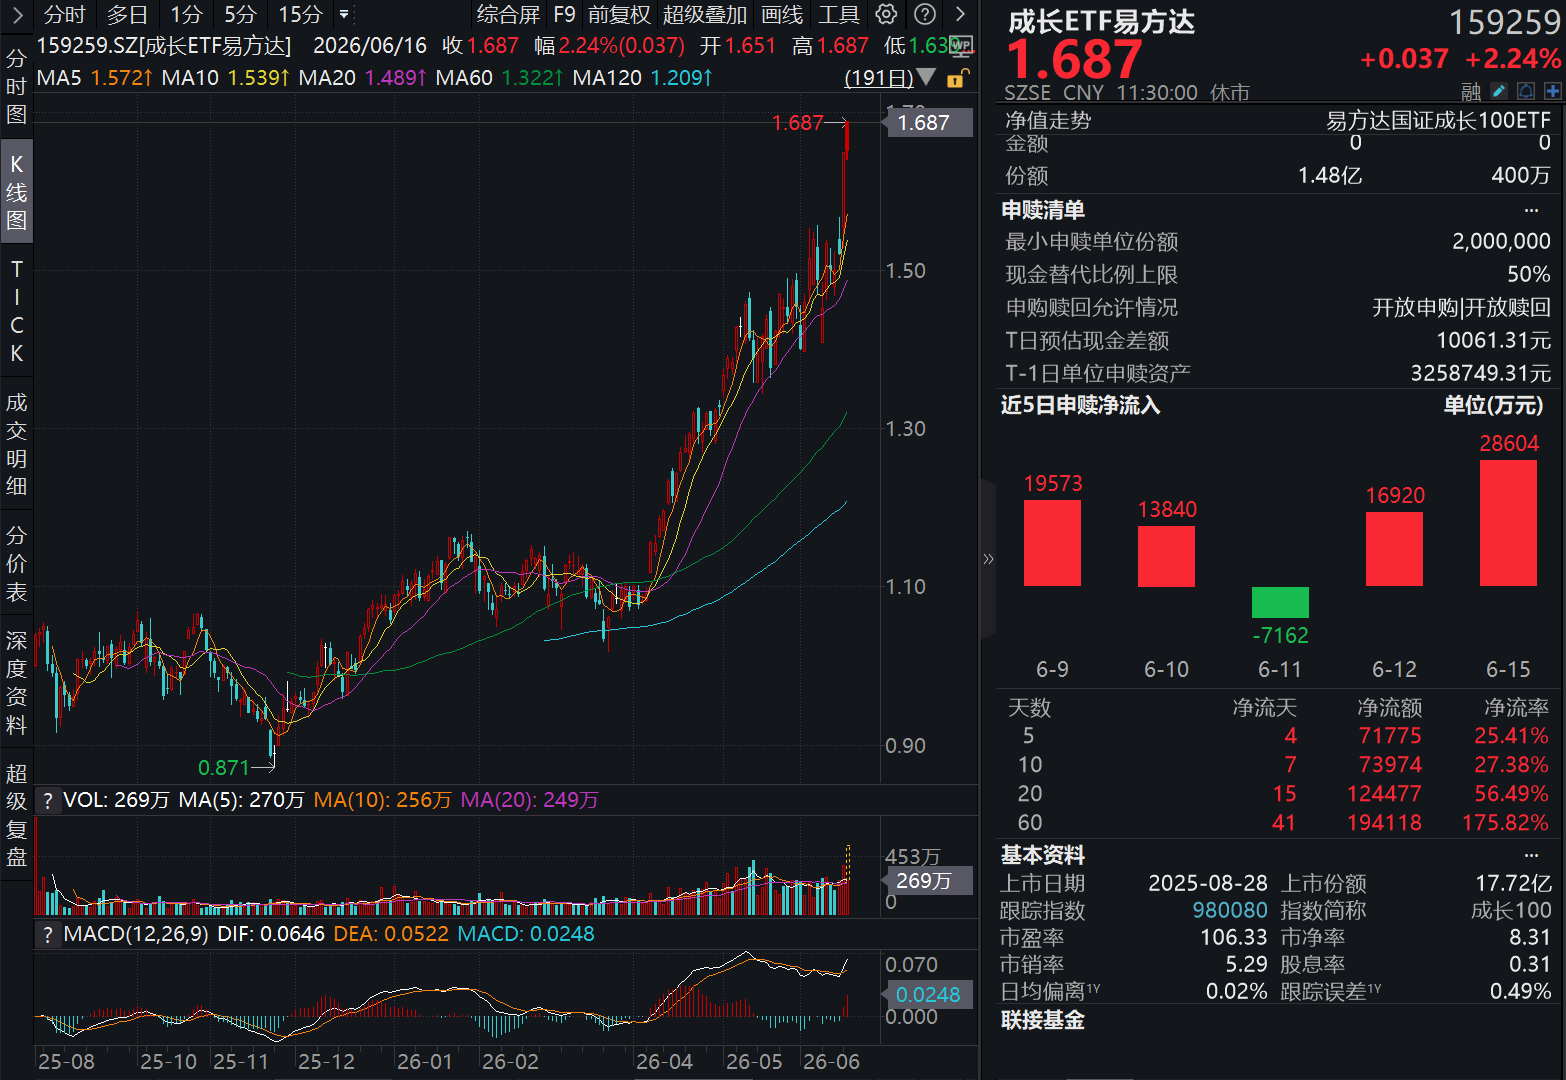Expand the left sidebar chevron arrow
Image resolution: width=1566 pixels, height=1080 pixels.
coord(17,14)
